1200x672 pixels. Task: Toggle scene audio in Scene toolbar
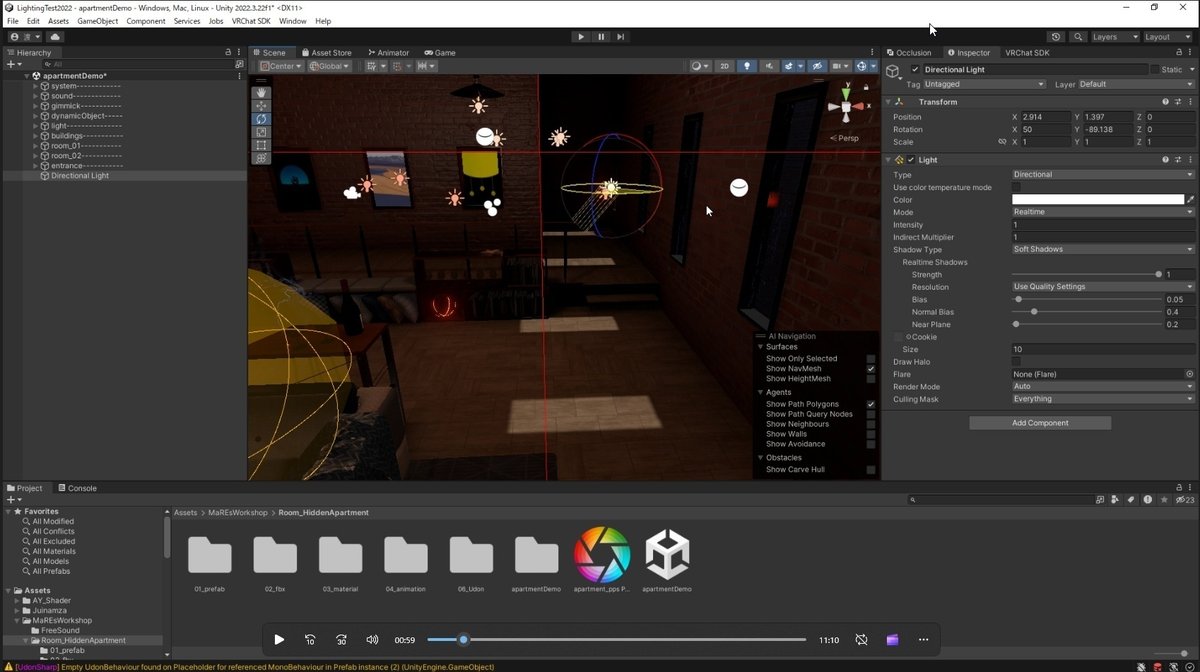pos(769,66)
